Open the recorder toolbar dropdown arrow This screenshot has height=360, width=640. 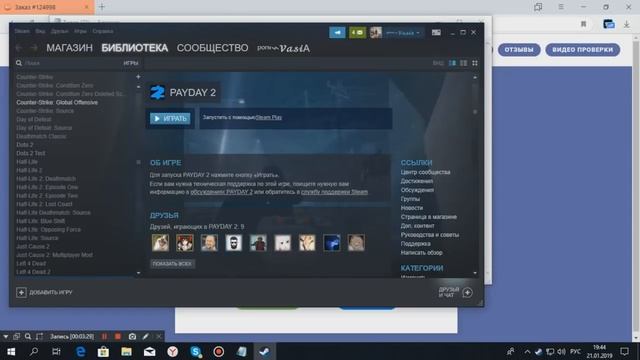coord(6,337)
